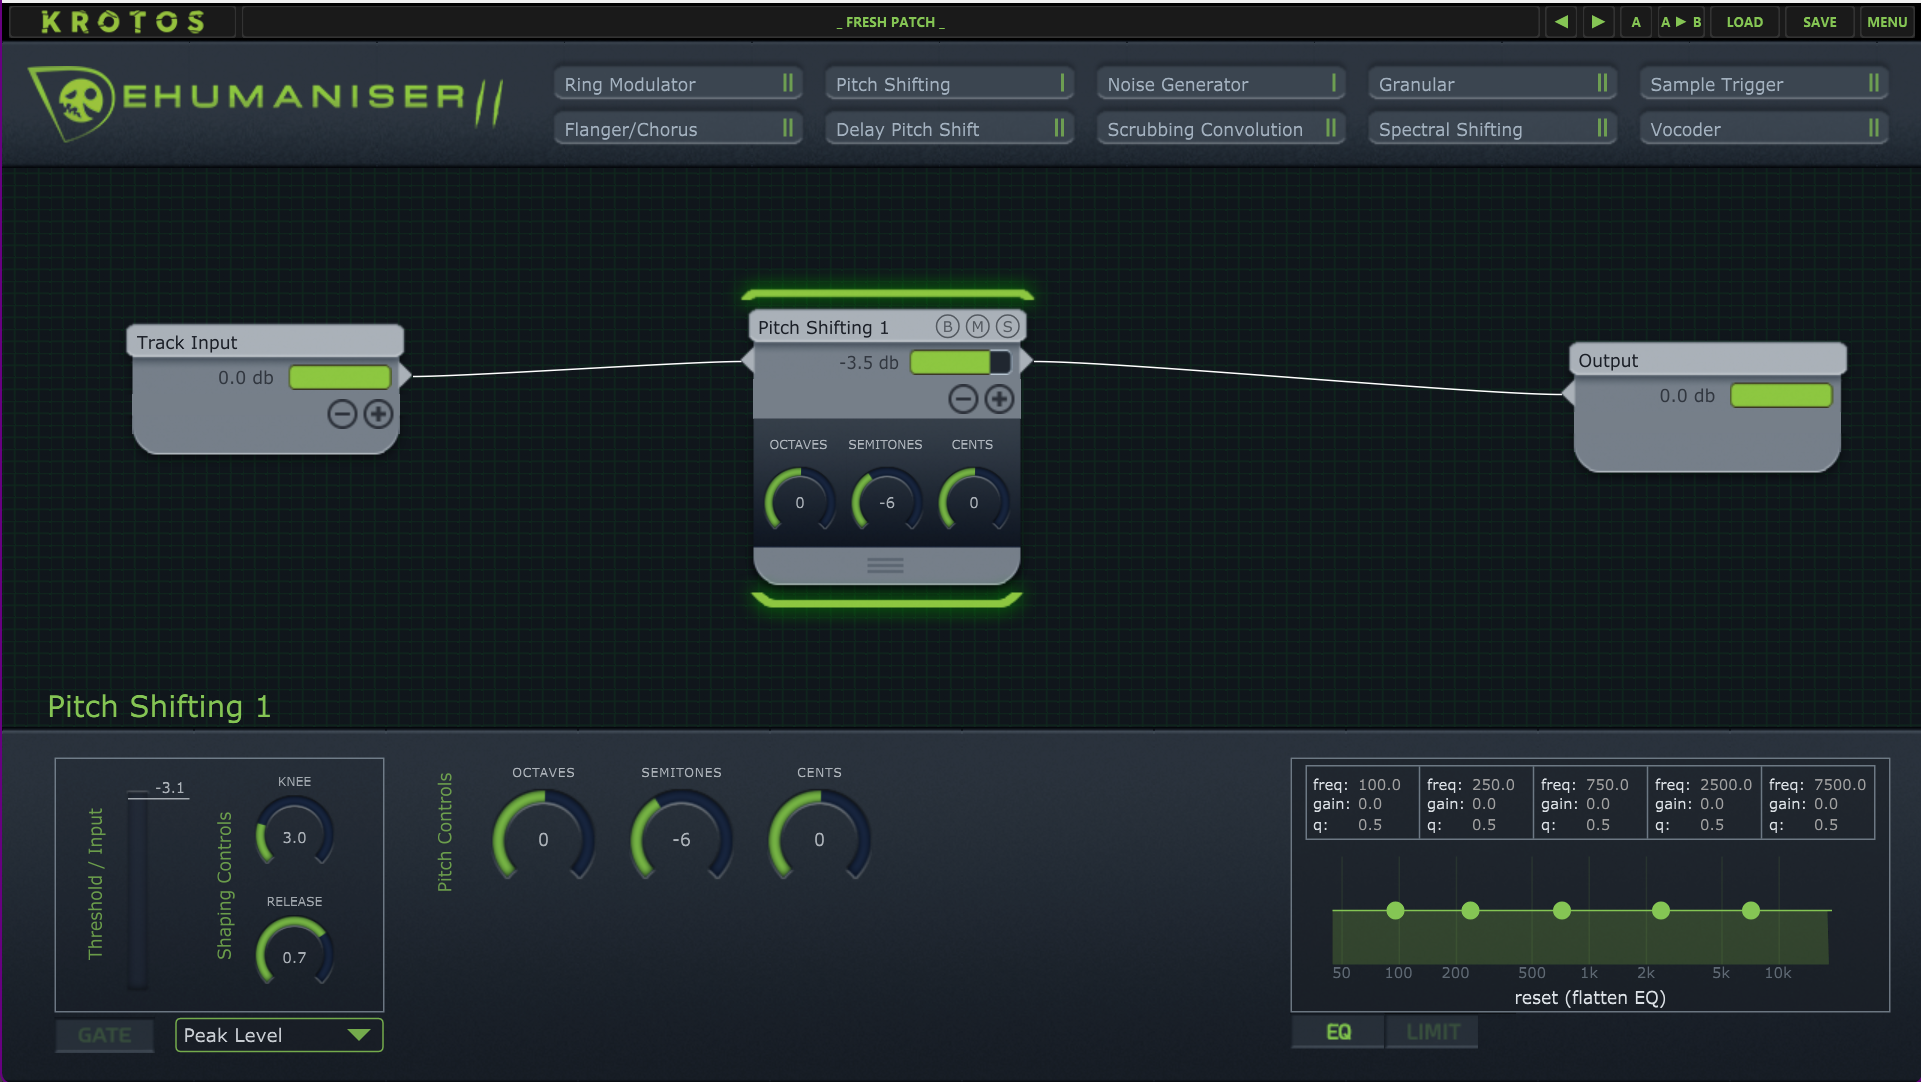Click the FRESH PATCH name field

click(x=890, y=21)
